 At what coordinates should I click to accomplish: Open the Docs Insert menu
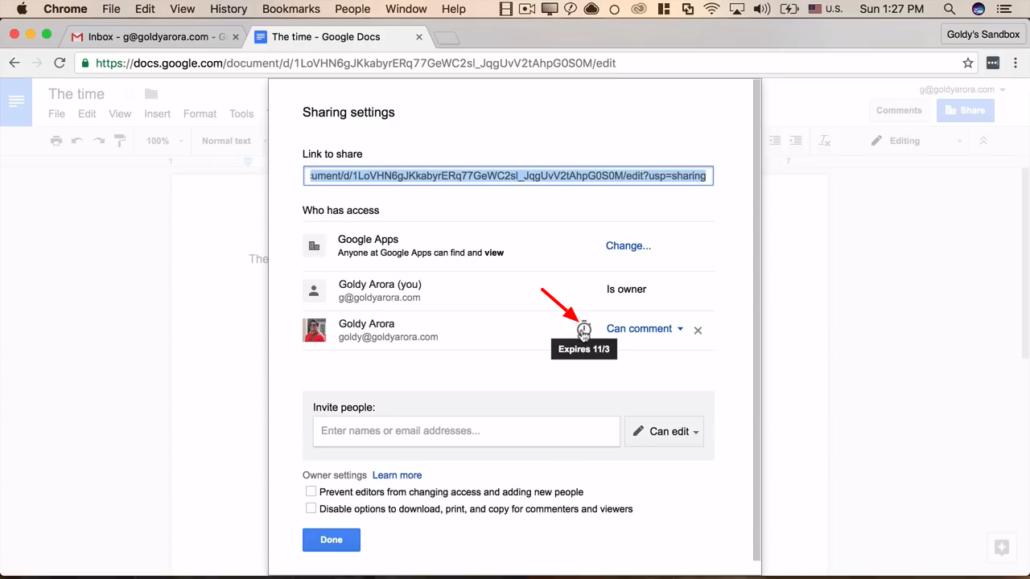[157, 114]
